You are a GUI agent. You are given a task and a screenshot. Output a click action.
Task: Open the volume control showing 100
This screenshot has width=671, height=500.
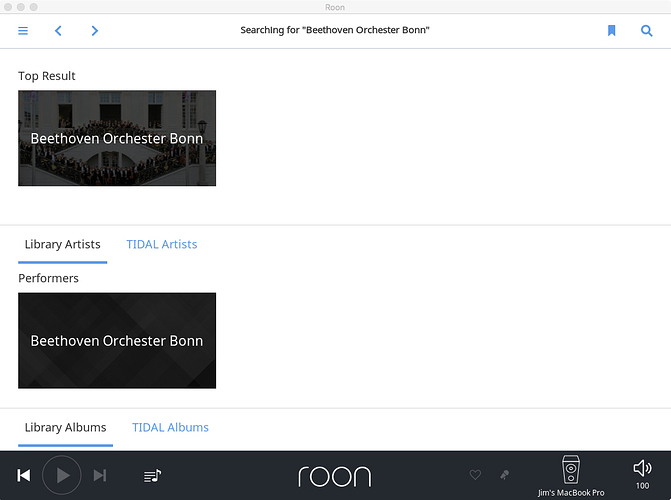(x=642, y=474)
